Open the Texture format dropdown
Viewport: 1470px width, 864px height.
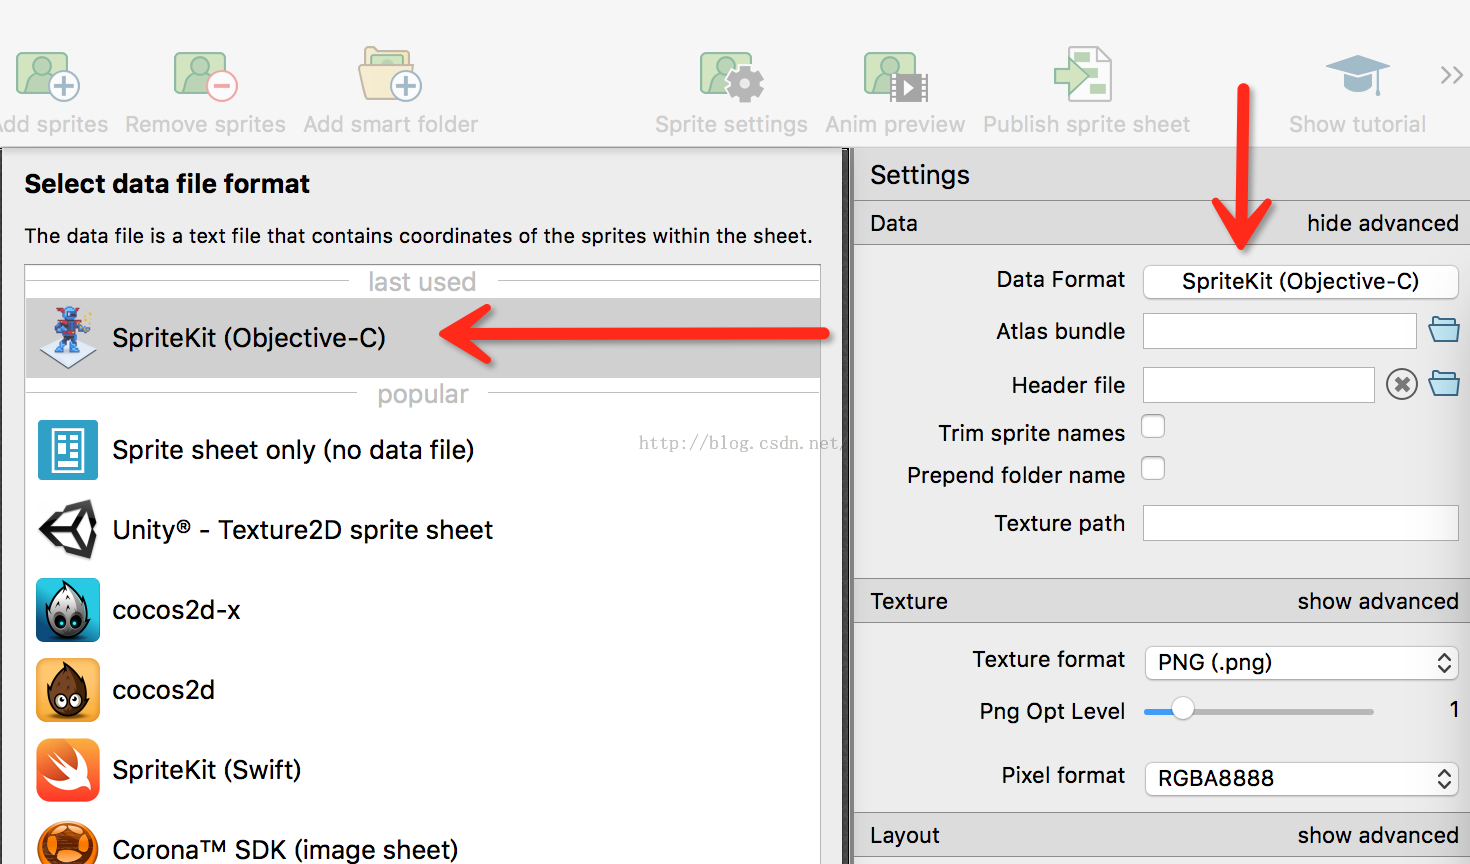1301,662
